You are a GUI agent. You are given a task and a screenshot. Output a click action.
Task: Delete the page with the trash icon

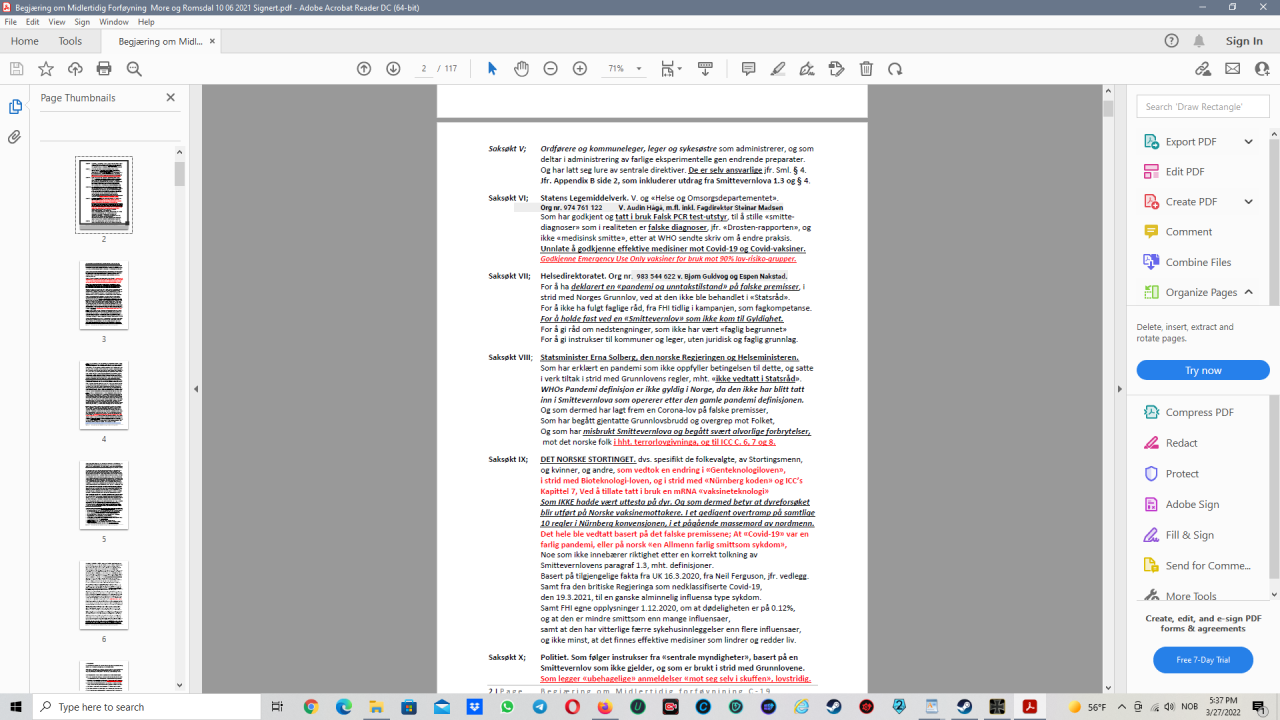866,69
